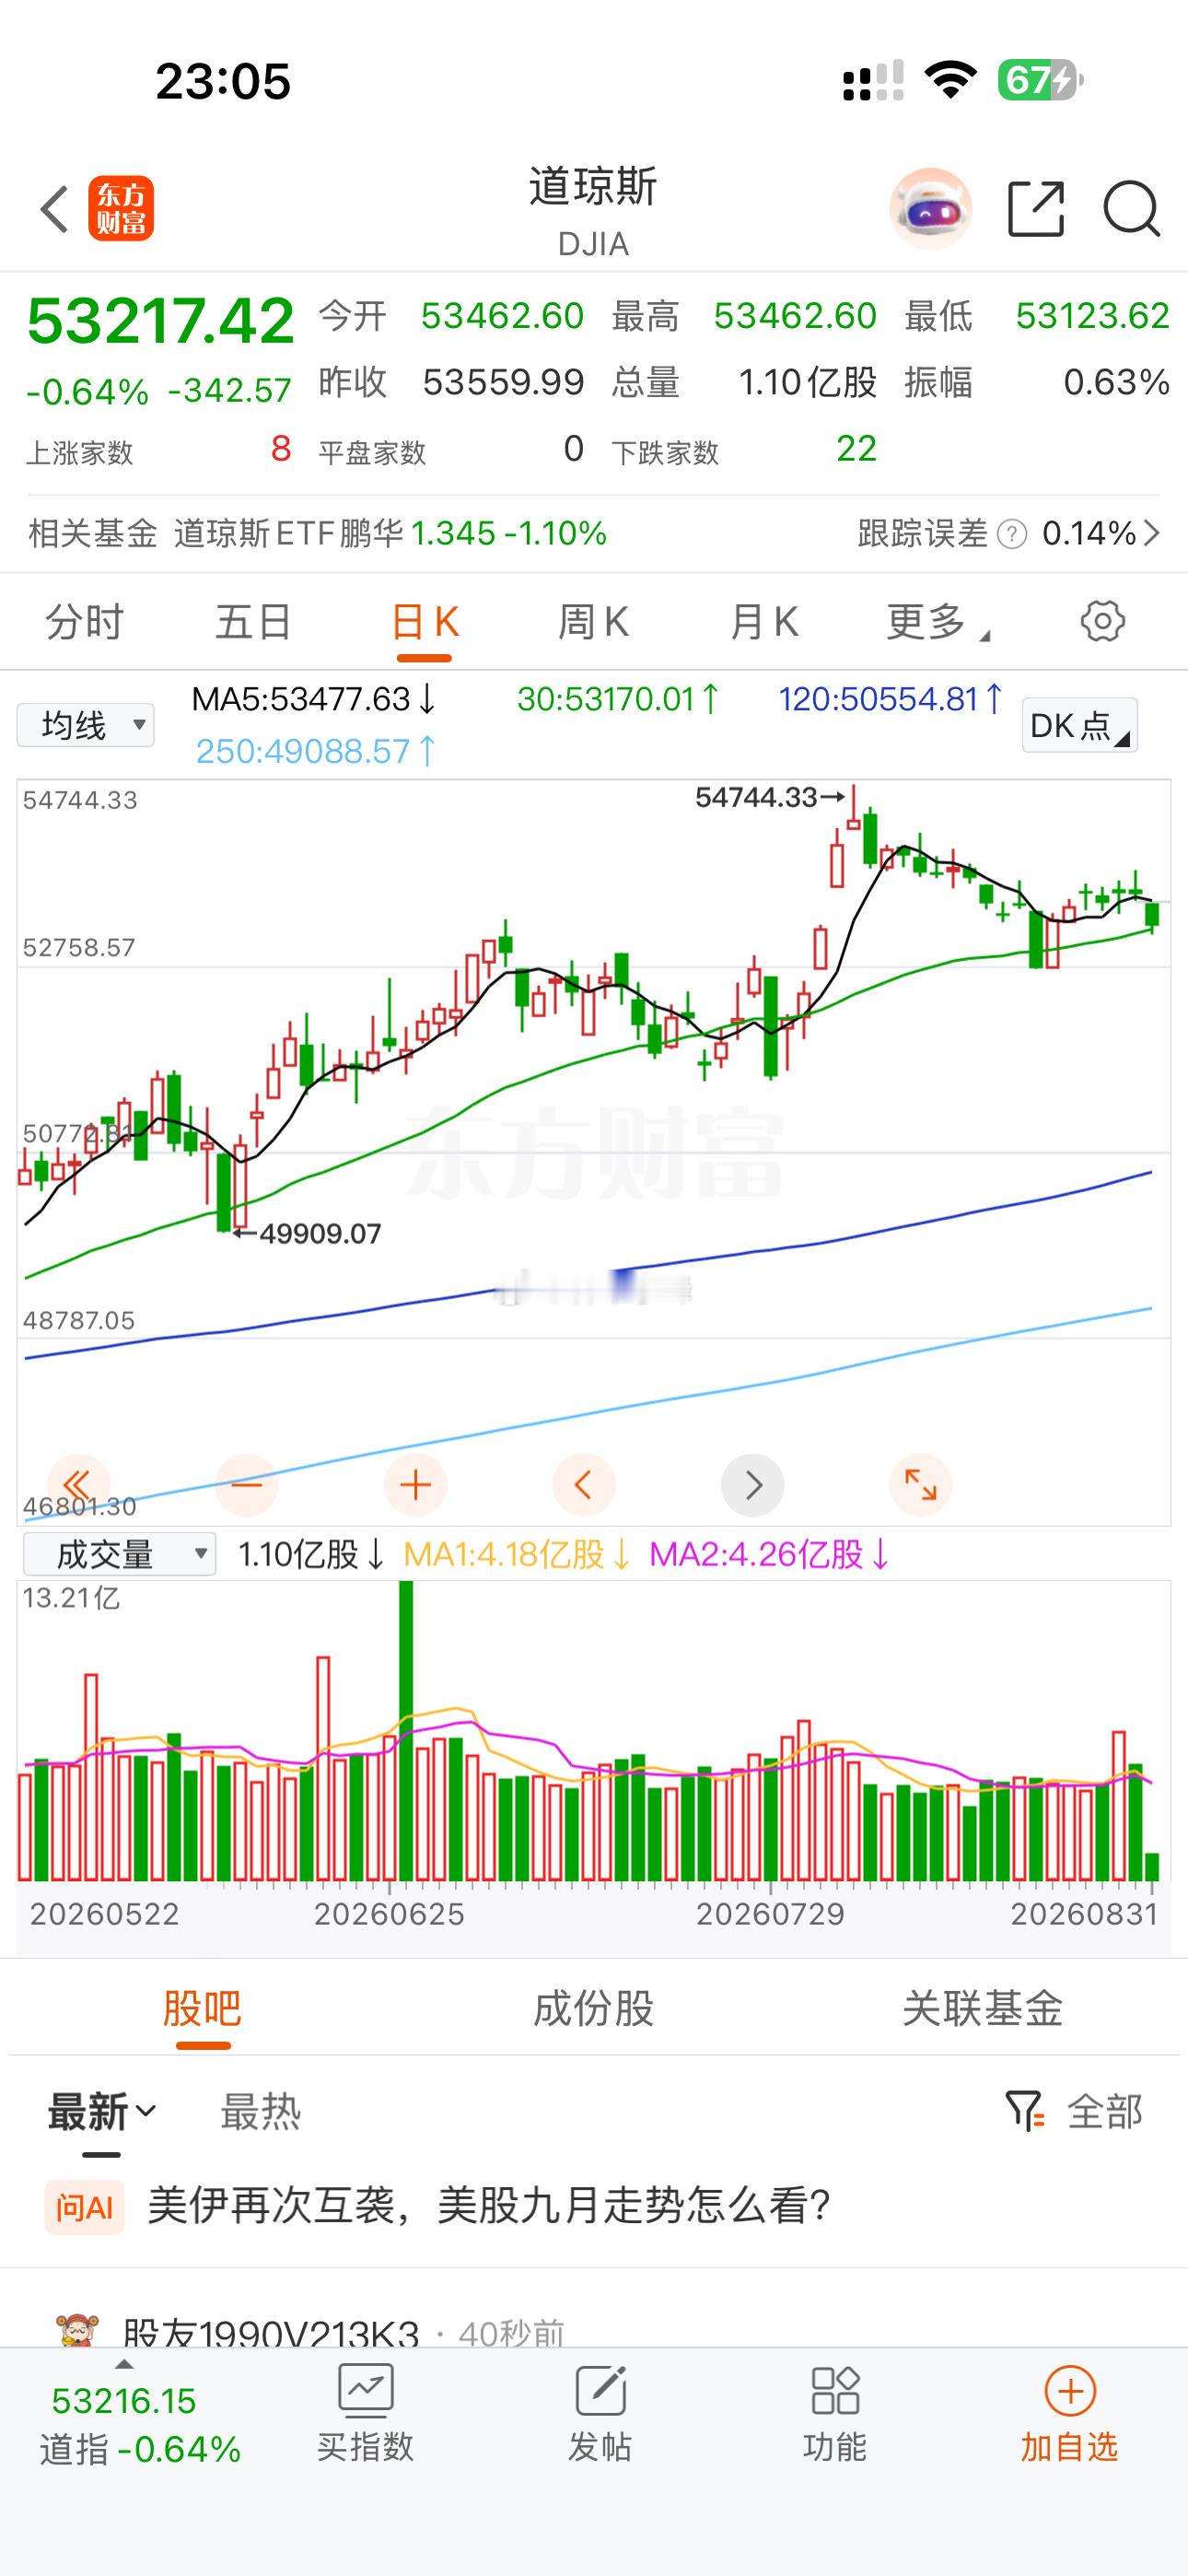Open the 成交量 indicator dropdown
The image size is (1188, 2576).
pyautogui.click(x=119, y=1554)
